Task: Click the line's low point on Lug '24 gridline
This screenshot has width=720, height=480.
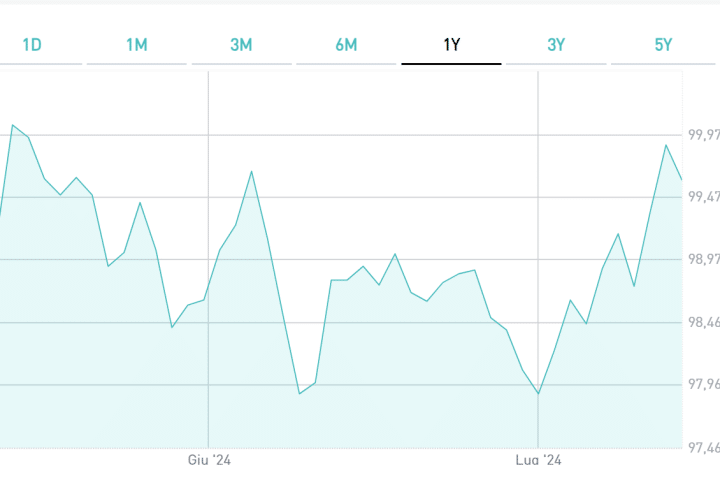Action: (538, 394)
